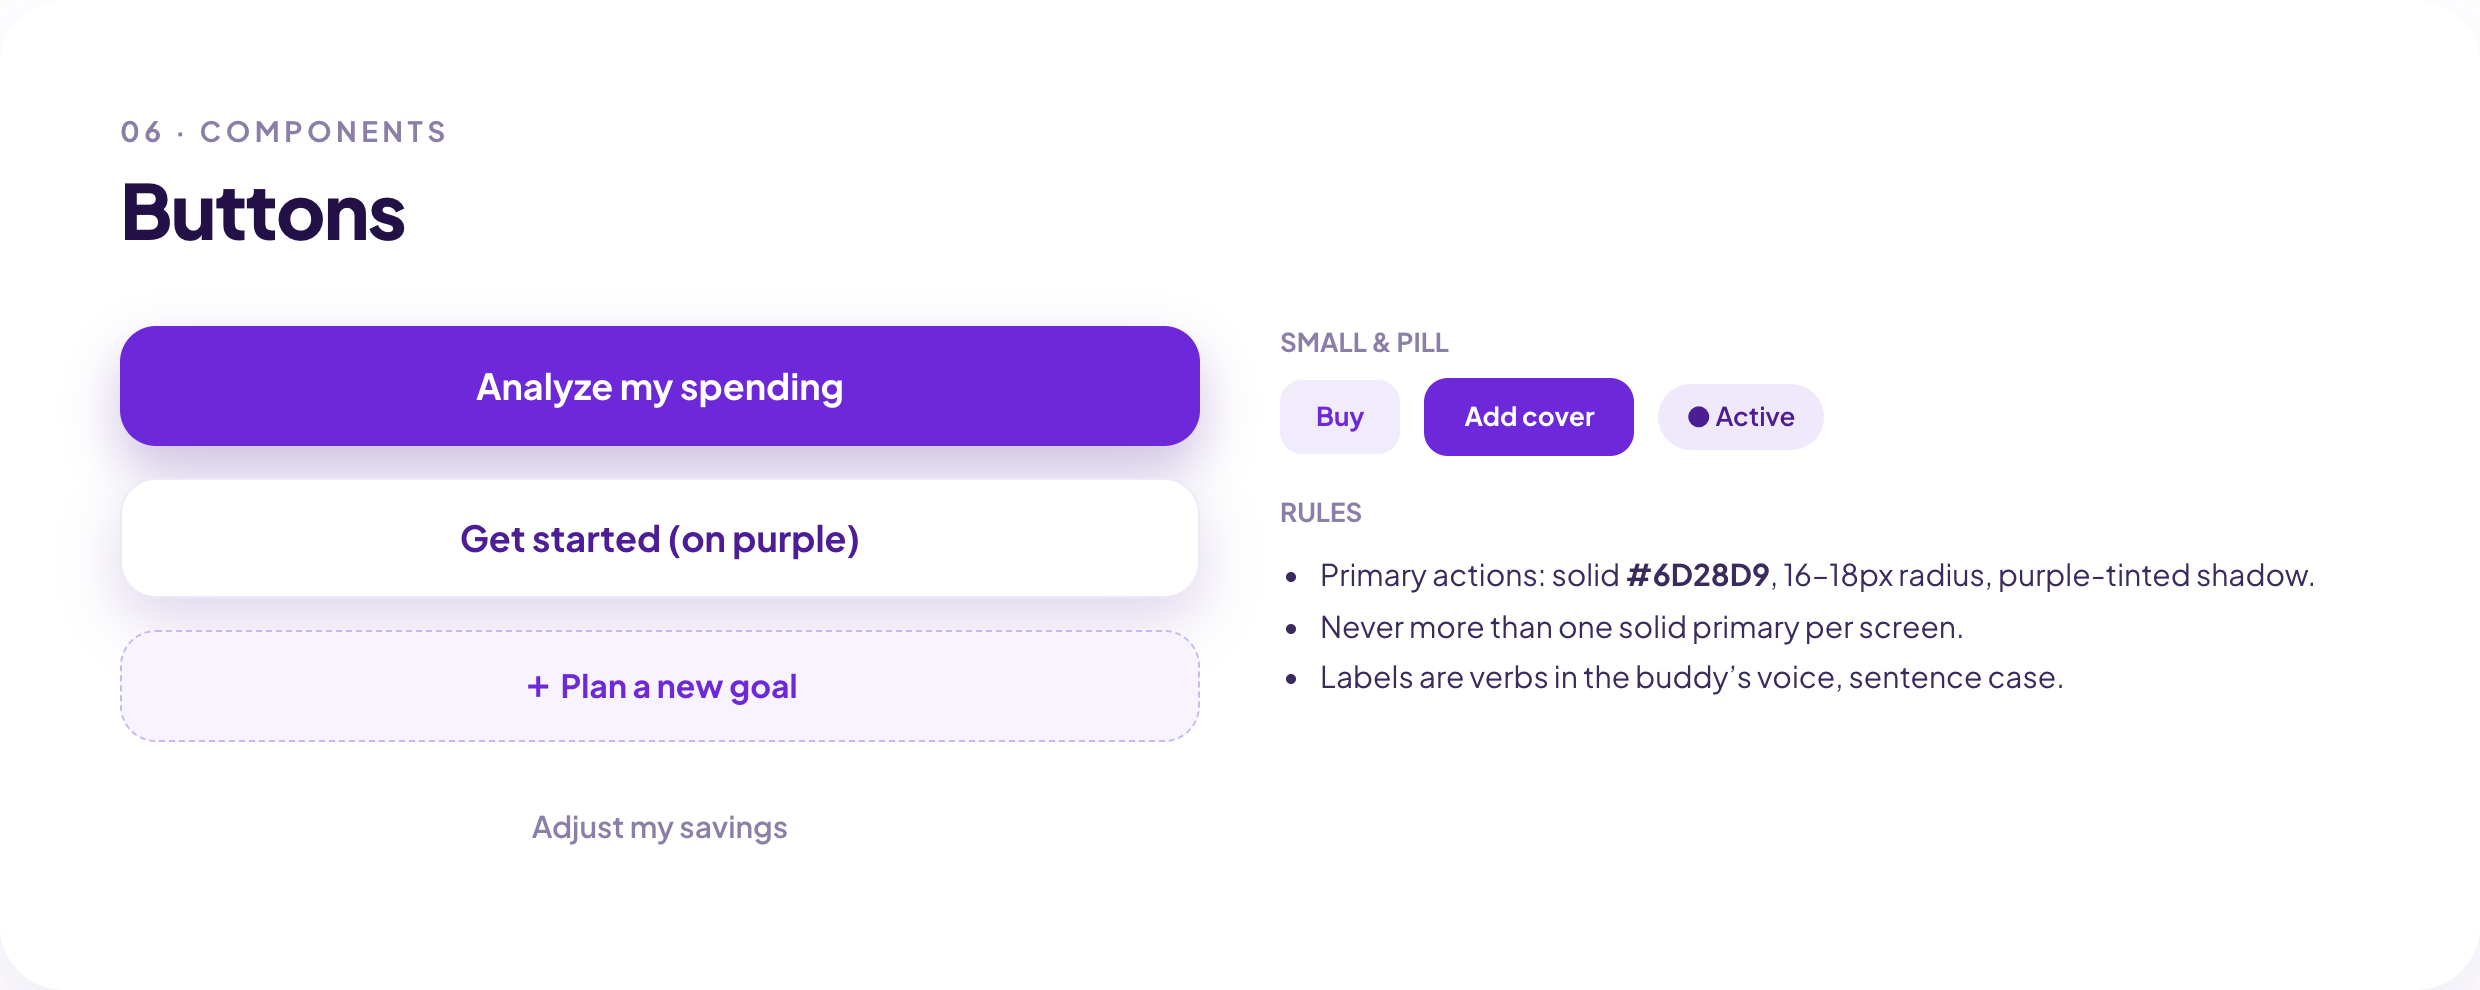The height and width of the screenshot is (990, 2480).
Task: Open the Adjust my savings text link
Action: click(660, 828)
